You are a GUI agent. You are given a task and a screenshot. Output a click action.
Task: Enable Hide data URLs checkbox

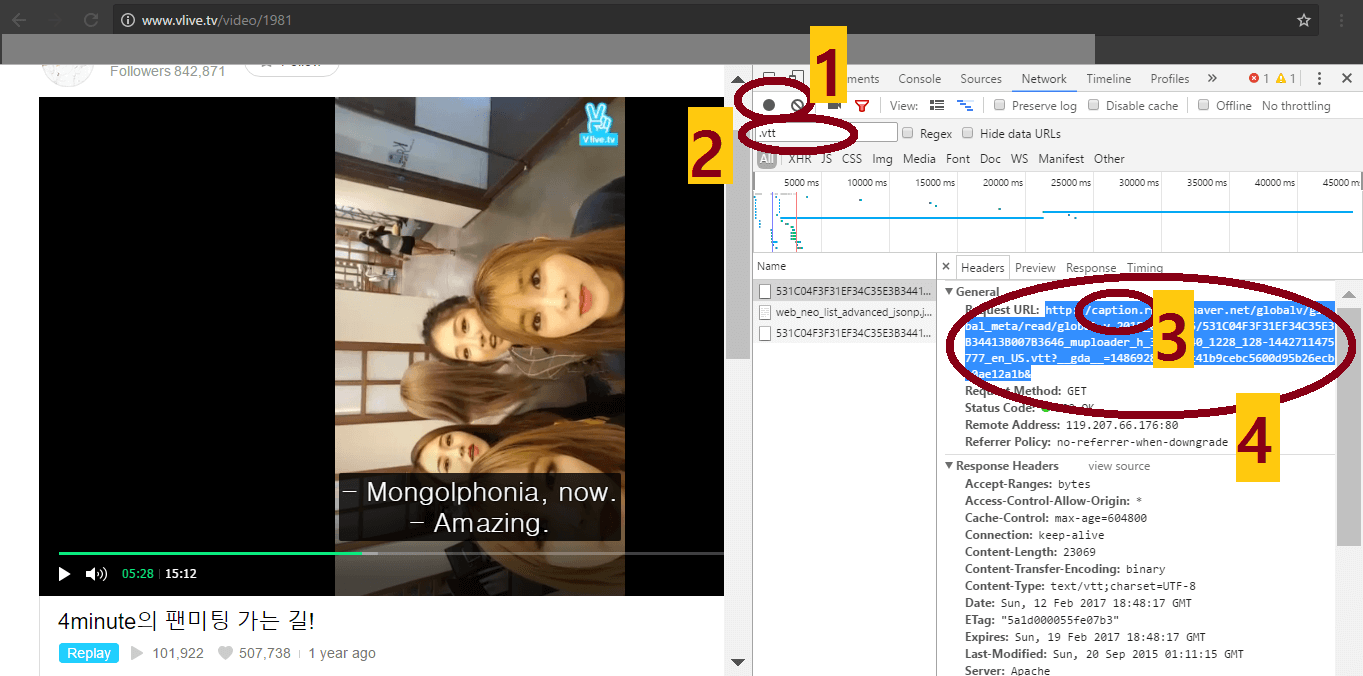[968, 133]
